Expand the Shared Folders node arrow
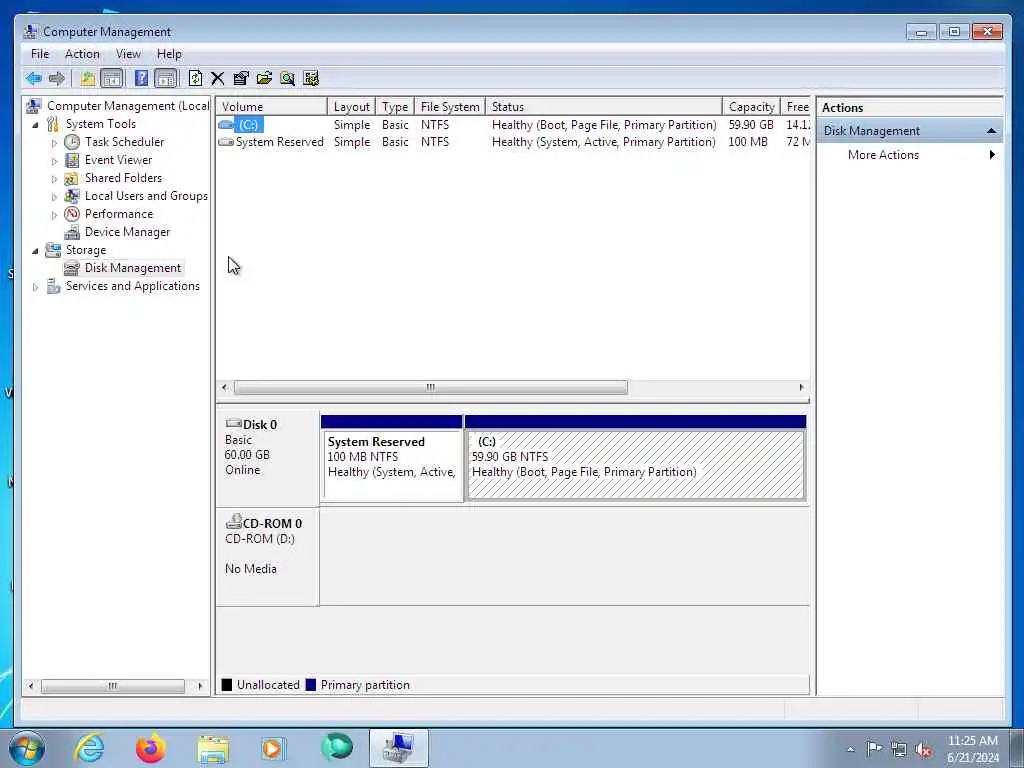The height and width of the screenshot is (768, 1024). [x=54, y=178]
